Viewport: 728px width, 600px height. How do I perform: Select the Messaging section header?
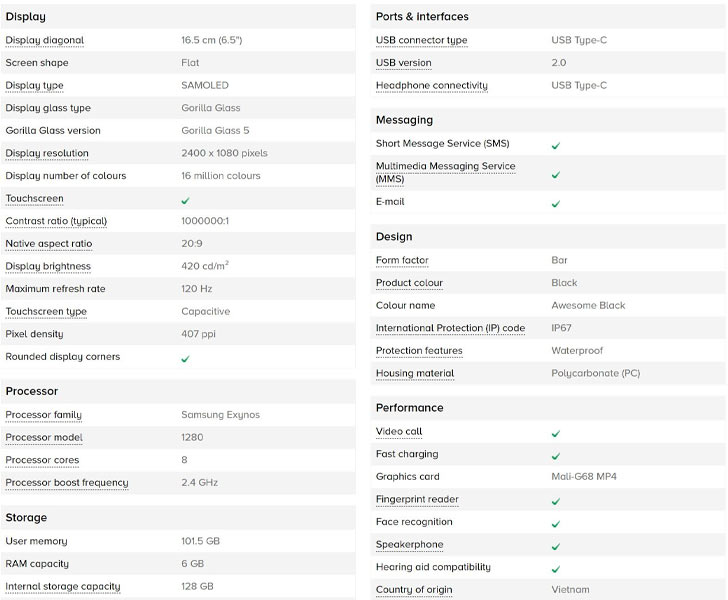tap(404, 120)
